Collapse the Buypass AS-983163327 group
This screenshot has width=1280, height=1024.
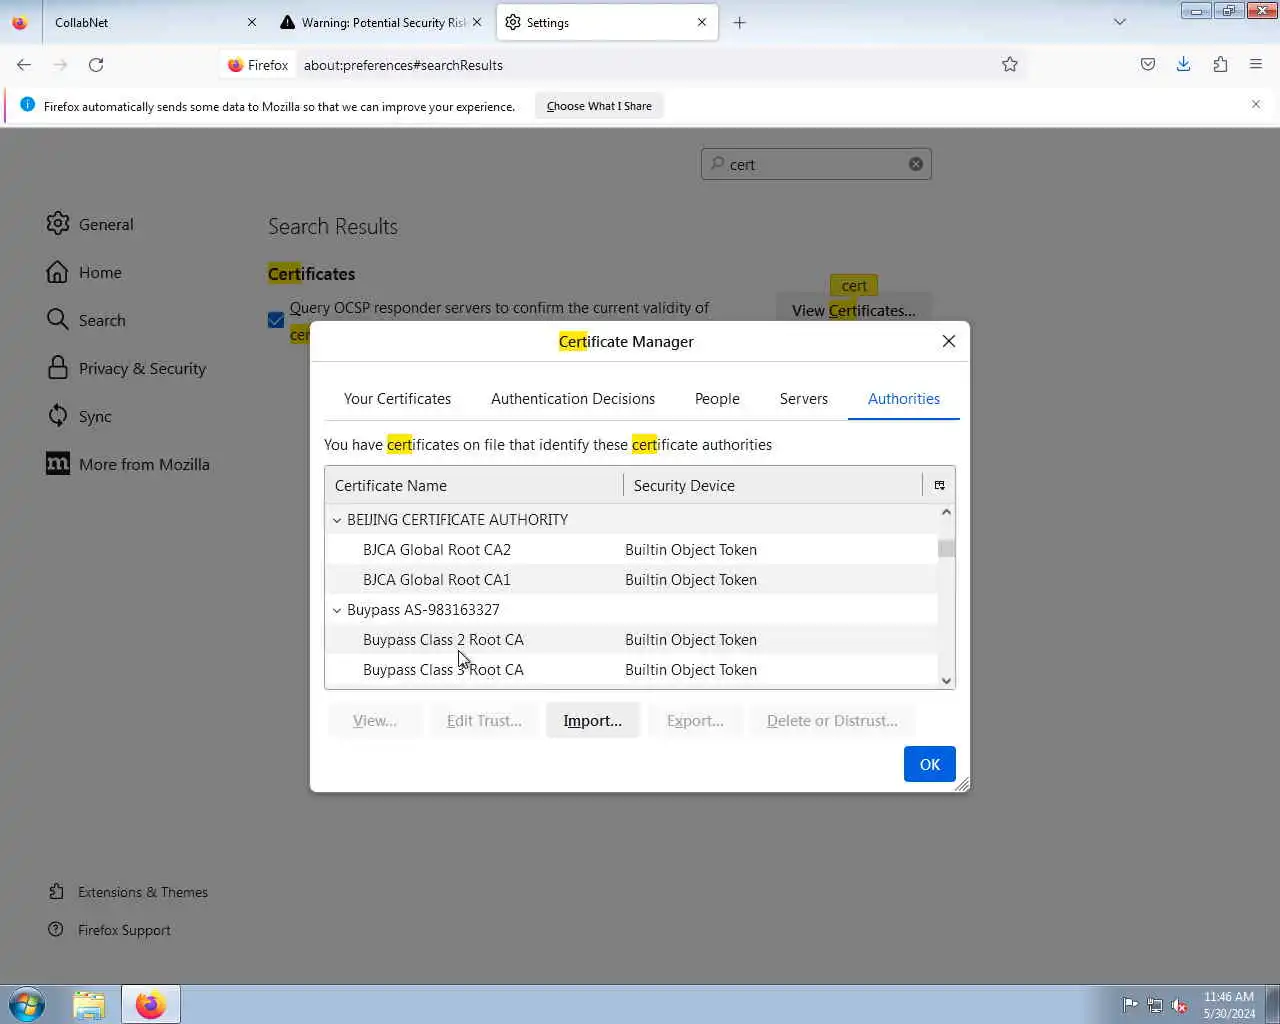337,610
